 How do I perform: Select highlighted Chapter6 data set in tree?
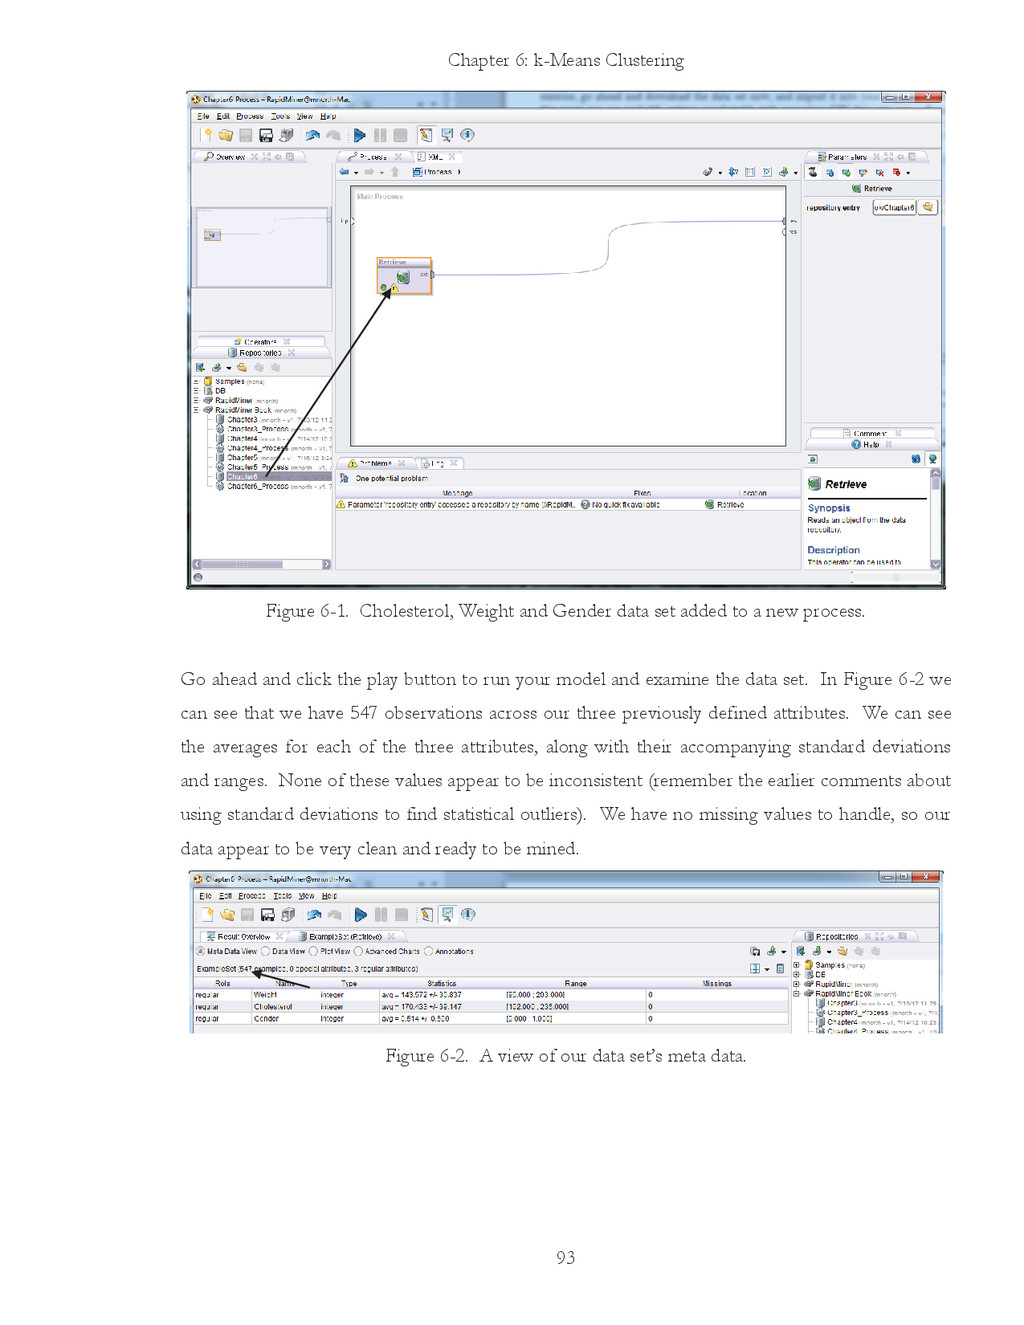tap(242, 477)
